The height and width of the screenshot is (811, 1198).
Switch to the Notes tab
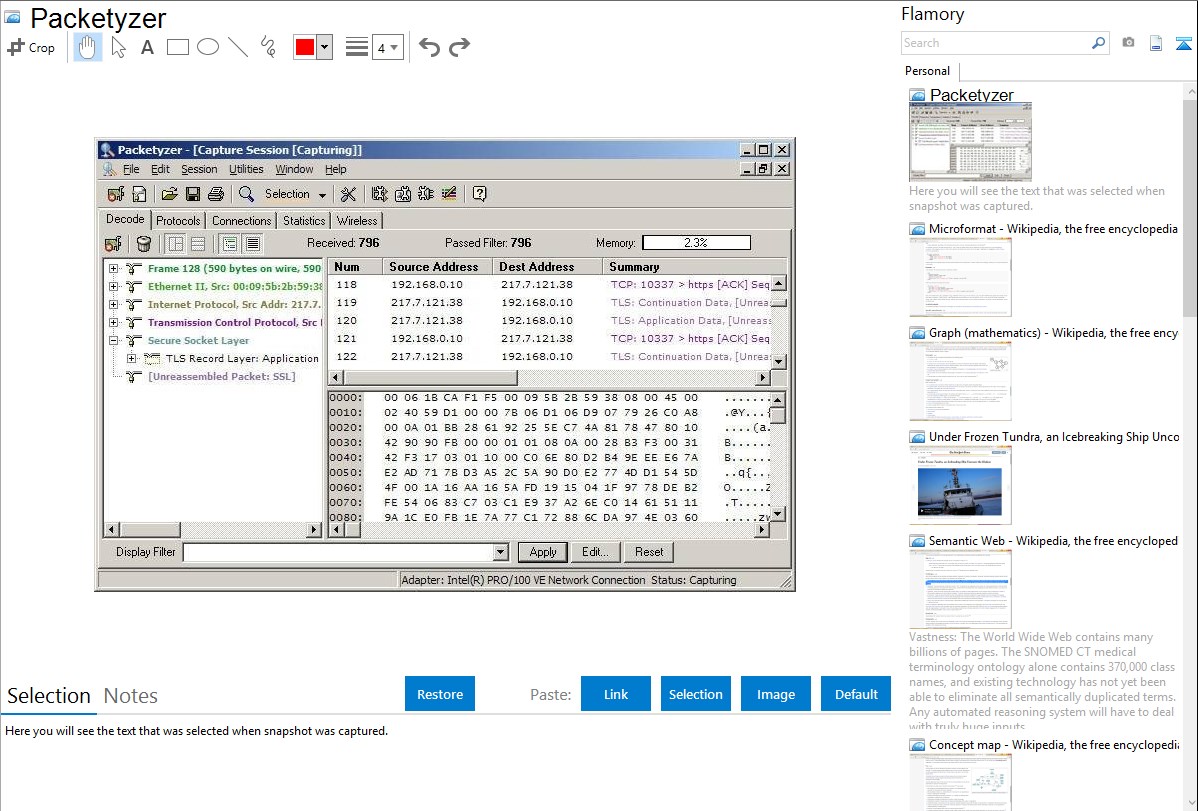tap(131, 696)
